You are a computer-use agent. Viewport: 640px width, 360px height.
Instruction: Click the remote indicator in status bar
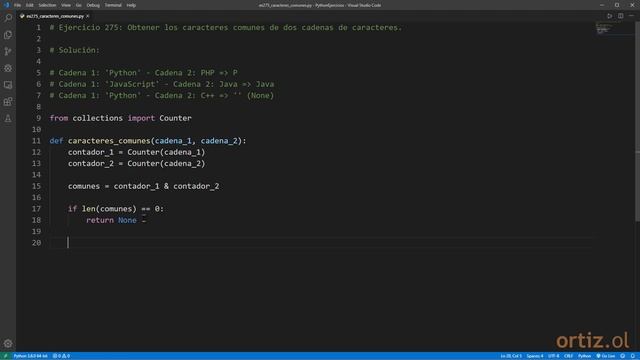[5, 356]
